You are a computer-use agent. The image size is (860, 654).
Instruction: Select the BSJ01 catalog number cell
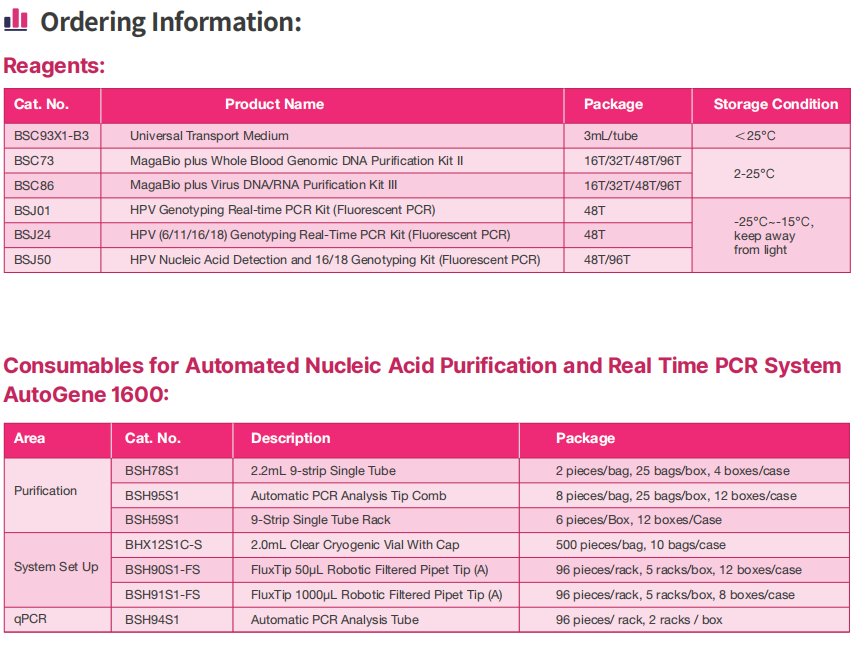(32, 210)
